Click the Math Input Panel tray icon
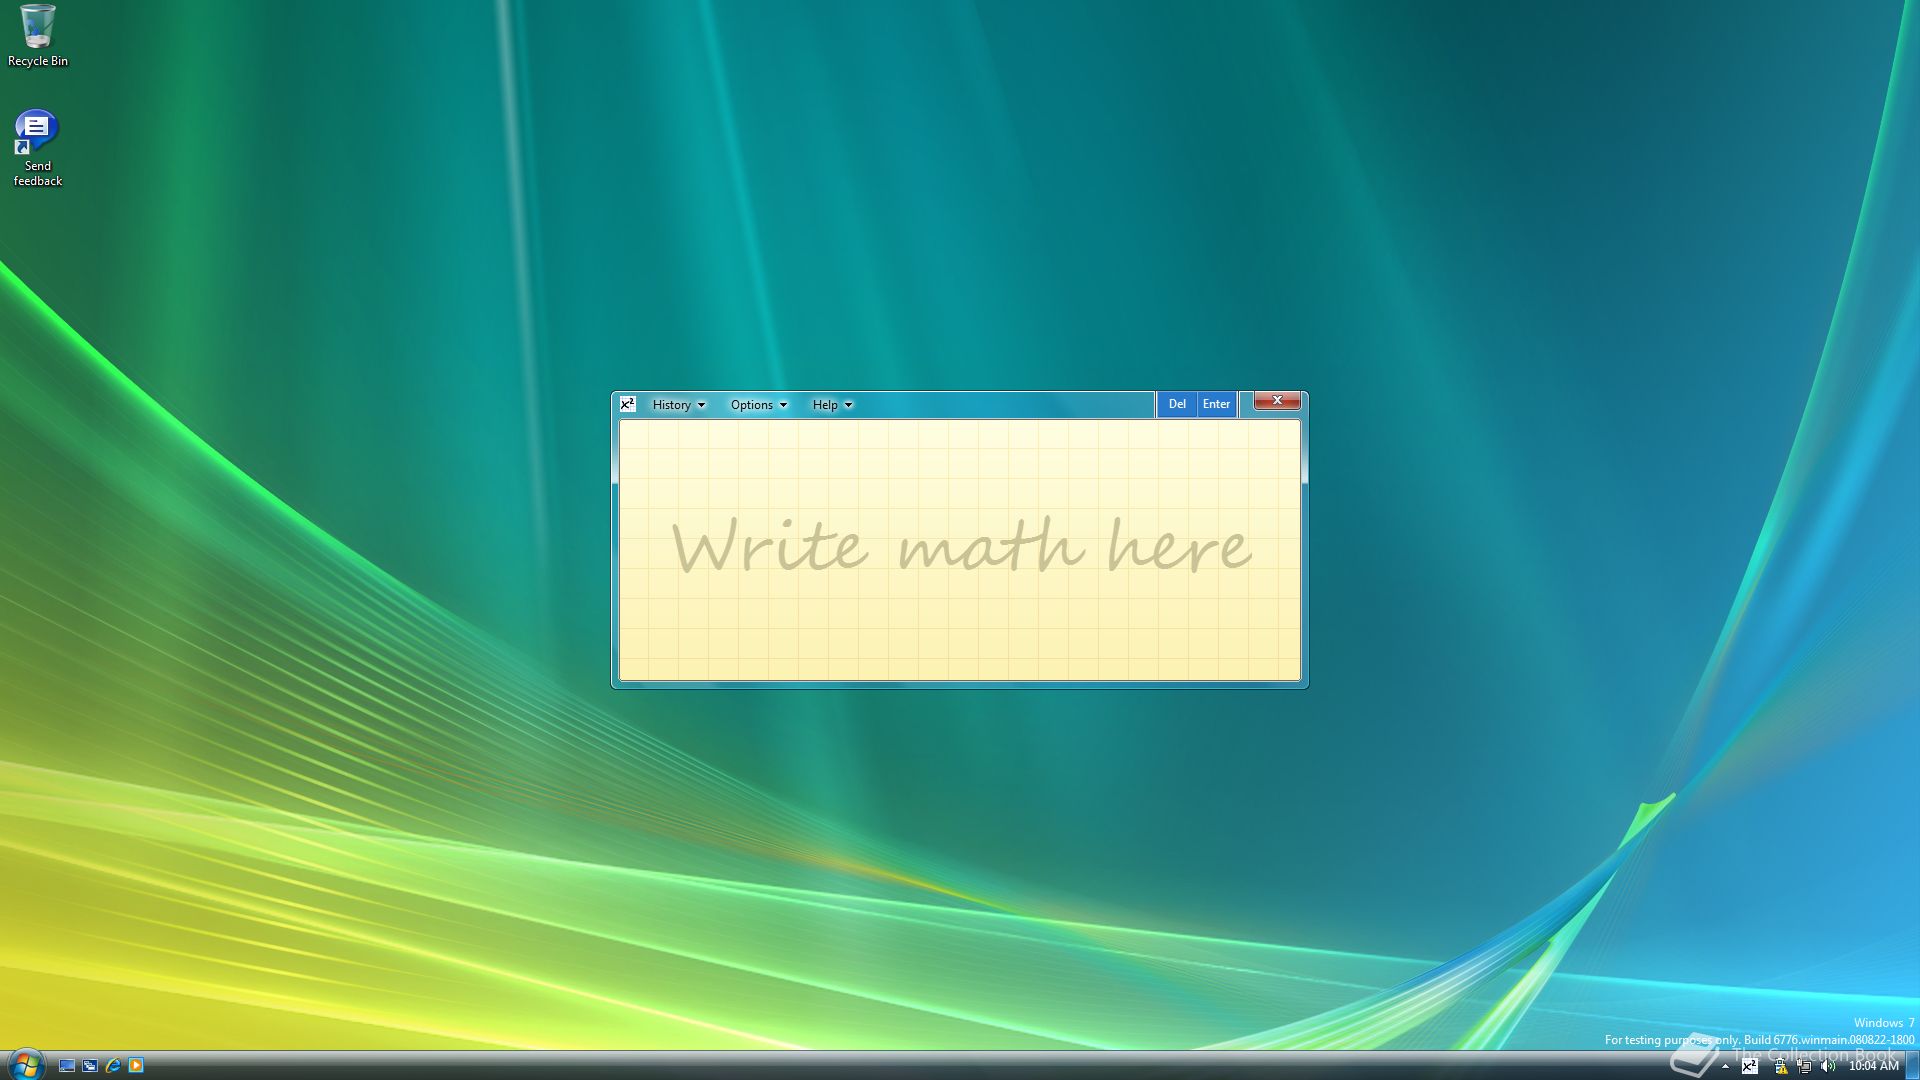The height and width of the screenshot is (1080, 1920). pyautogui.click(x=1749, y=1066)
